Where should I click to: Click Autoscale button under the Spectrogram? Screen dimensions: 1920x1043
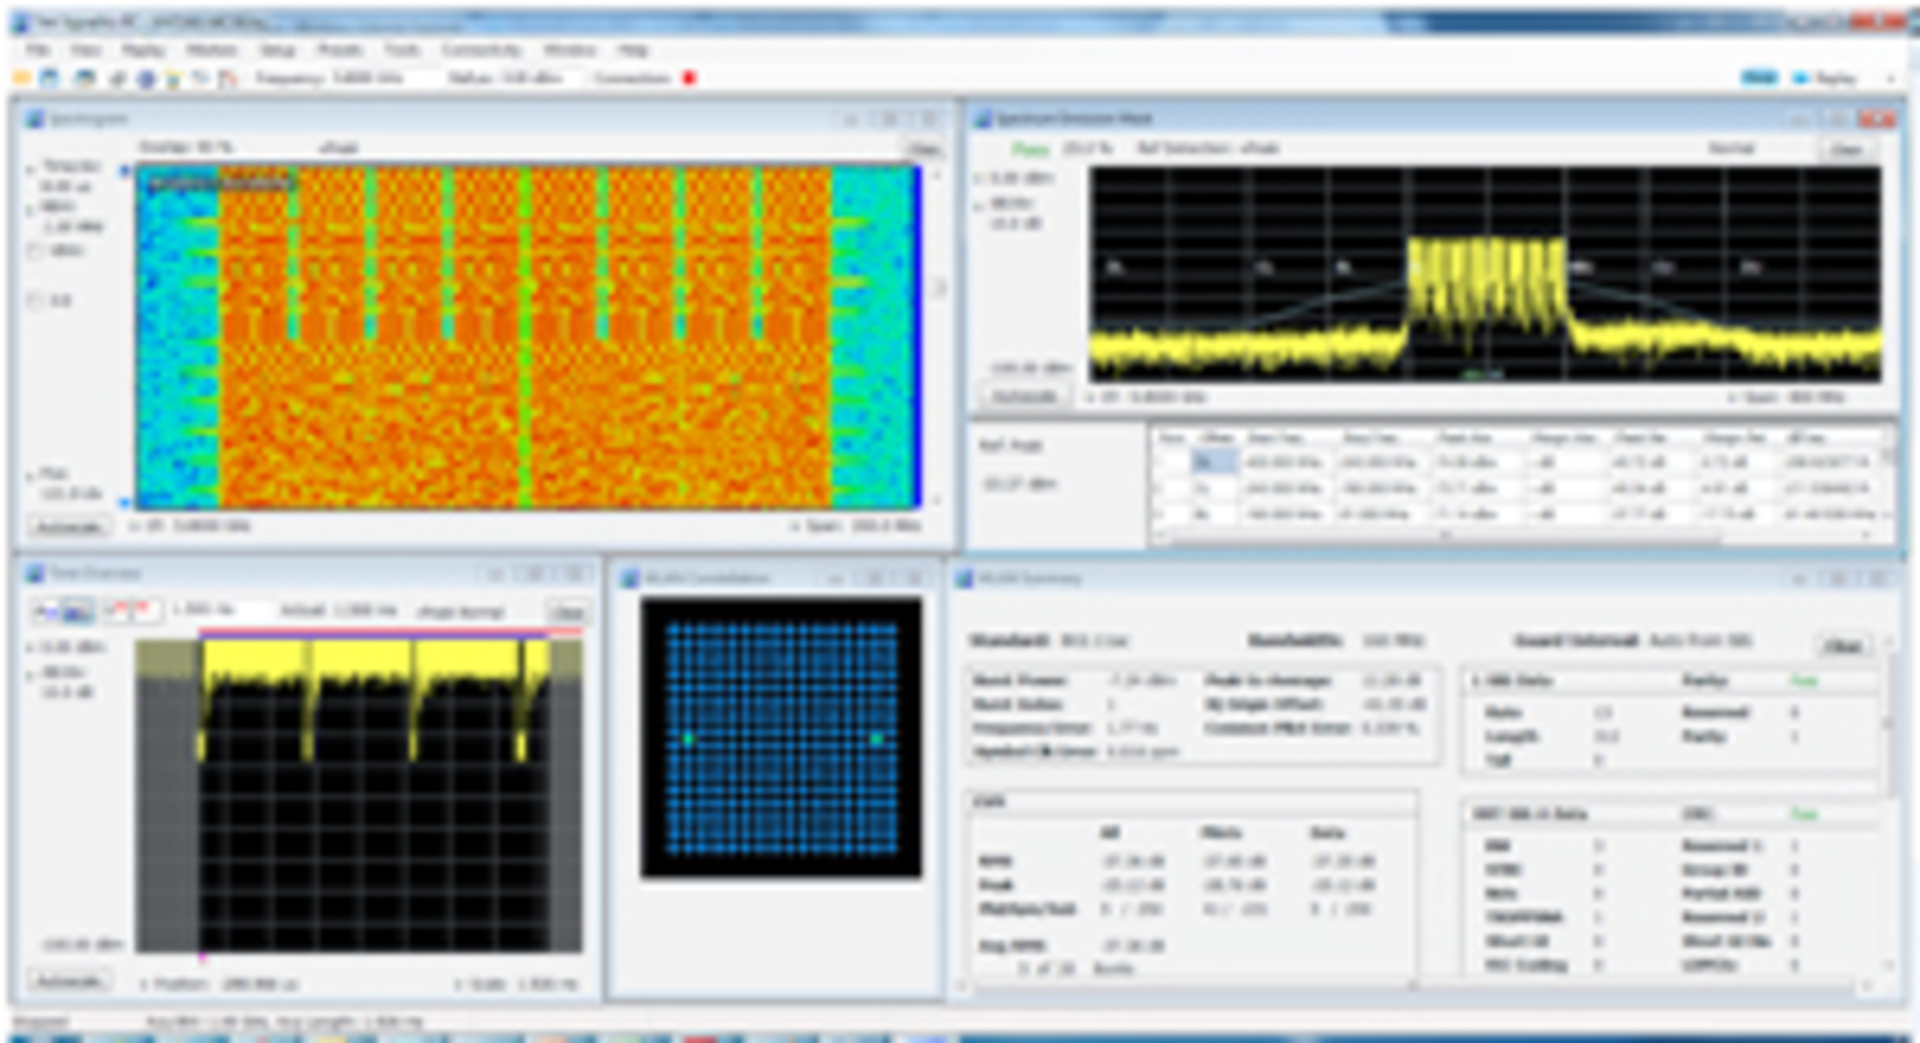(x=68, y=526)
